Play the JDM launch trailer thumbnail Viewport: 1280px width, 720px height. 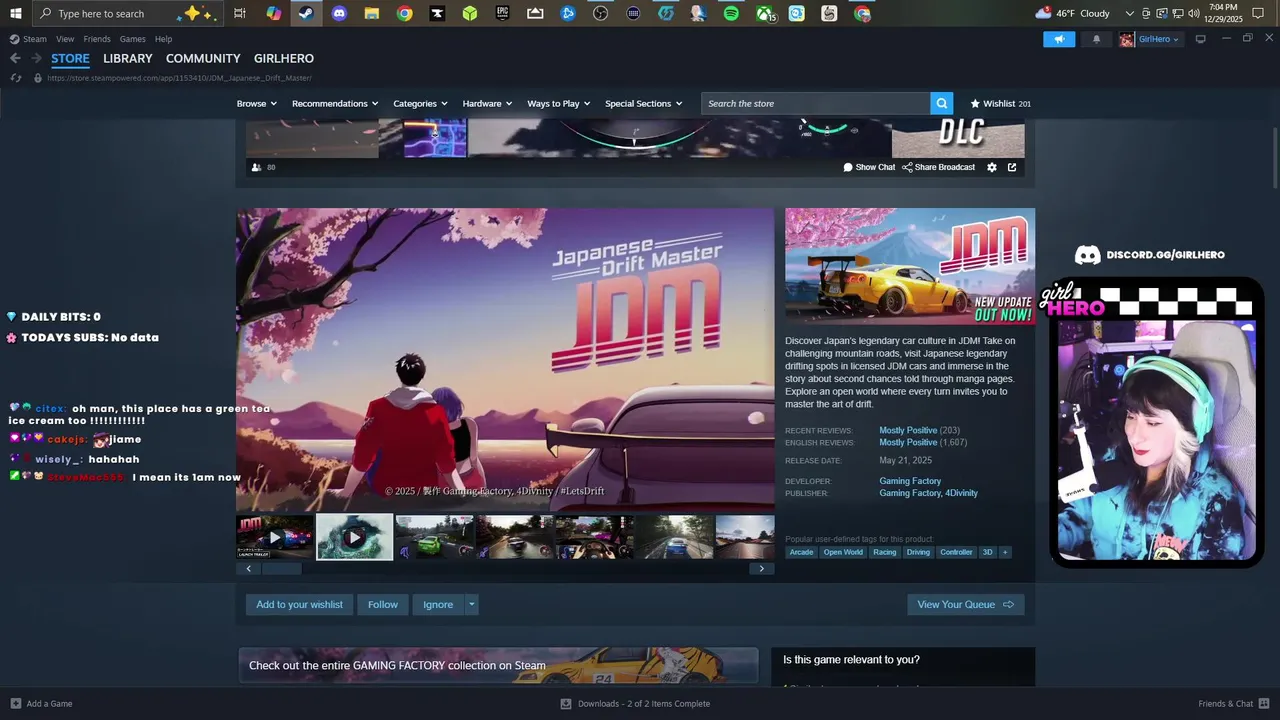click(x=275, y=537)
